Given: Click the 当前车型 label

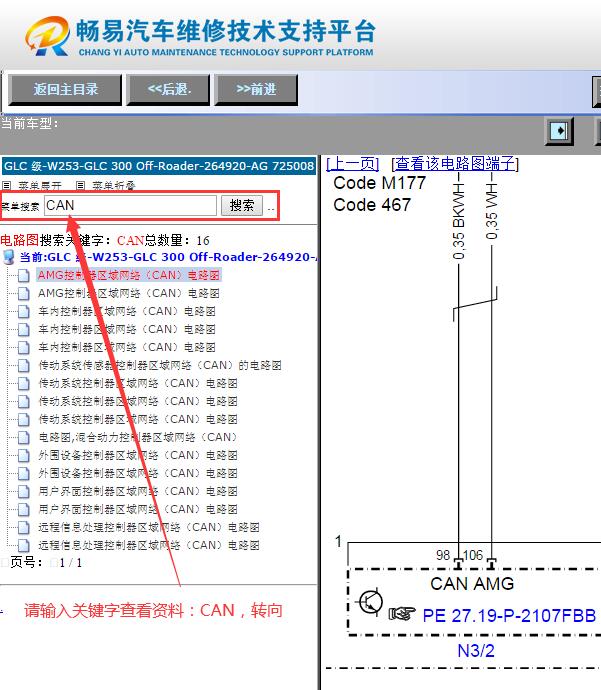Looking at the screenshot, I should click(30, 124).
